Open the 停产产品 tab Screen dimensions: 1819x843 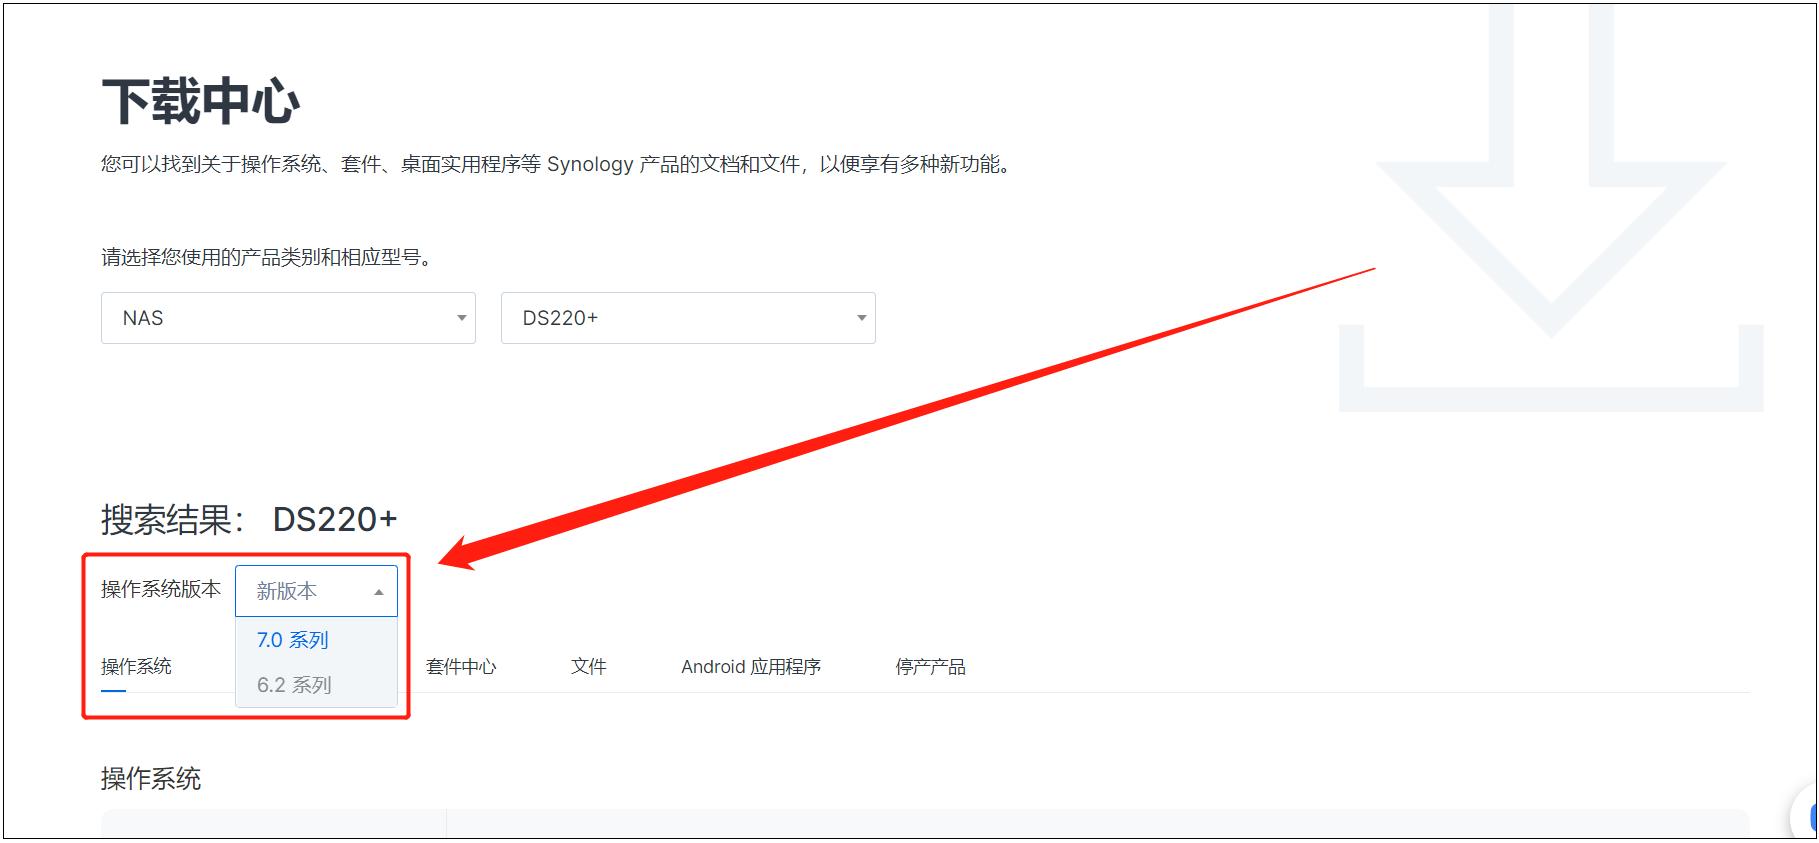tap(930, 667)
